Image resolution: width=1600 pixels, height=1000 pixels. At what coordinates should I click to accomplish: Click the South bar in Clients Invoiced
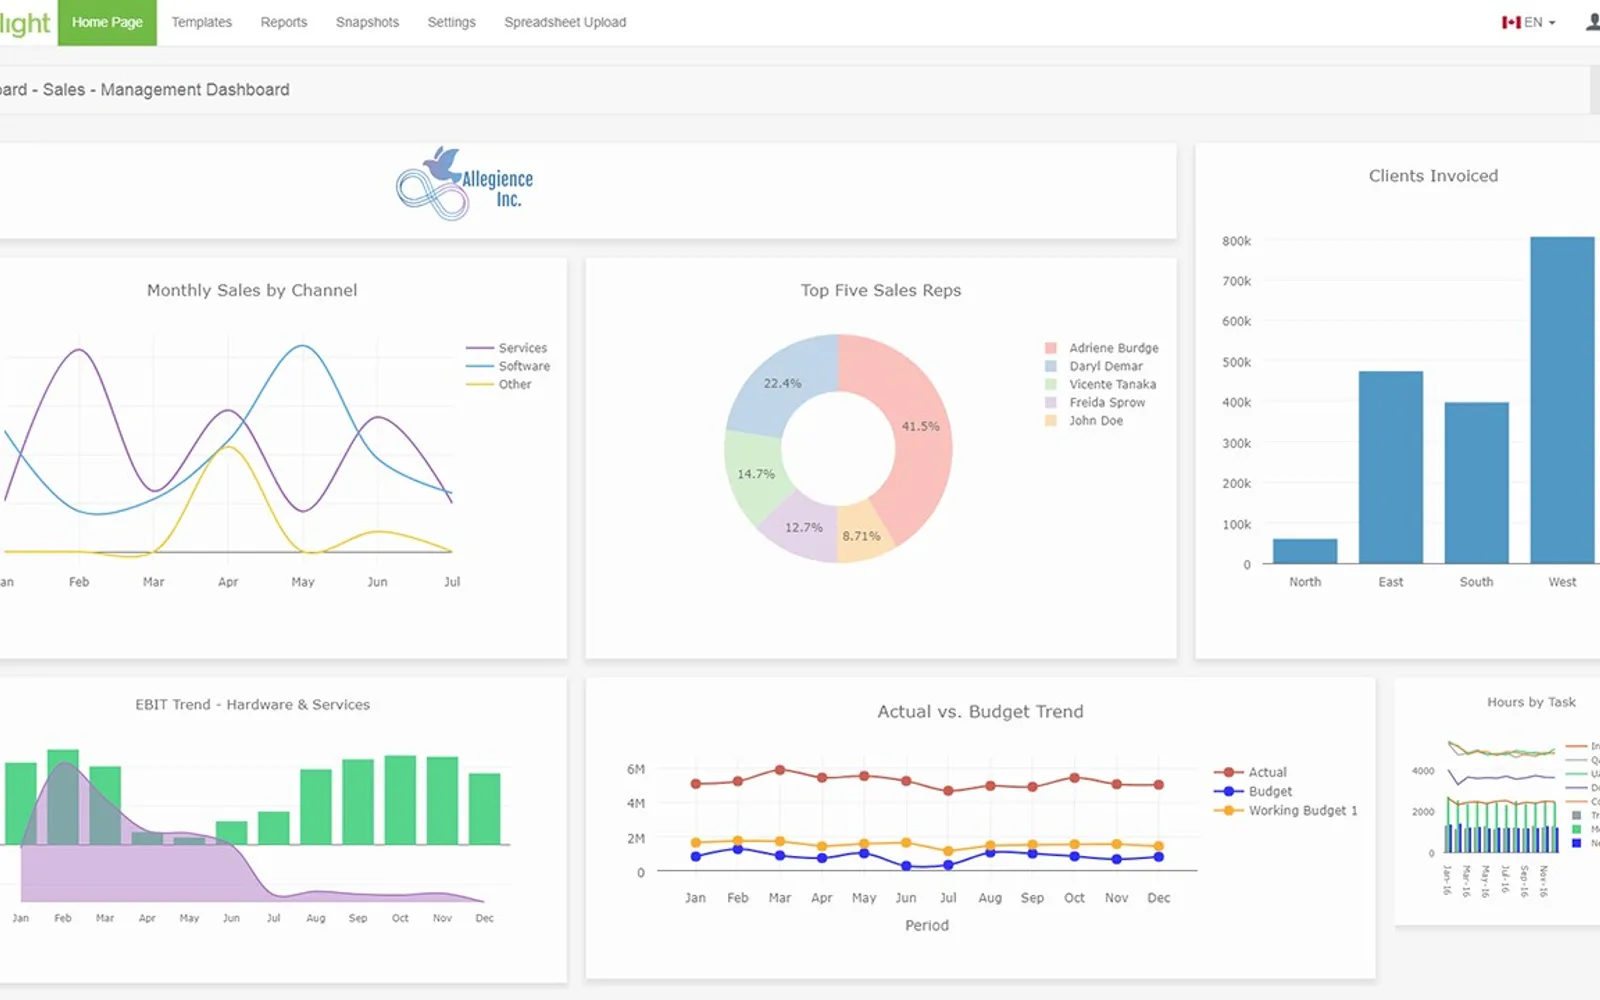click(1477, 483)
